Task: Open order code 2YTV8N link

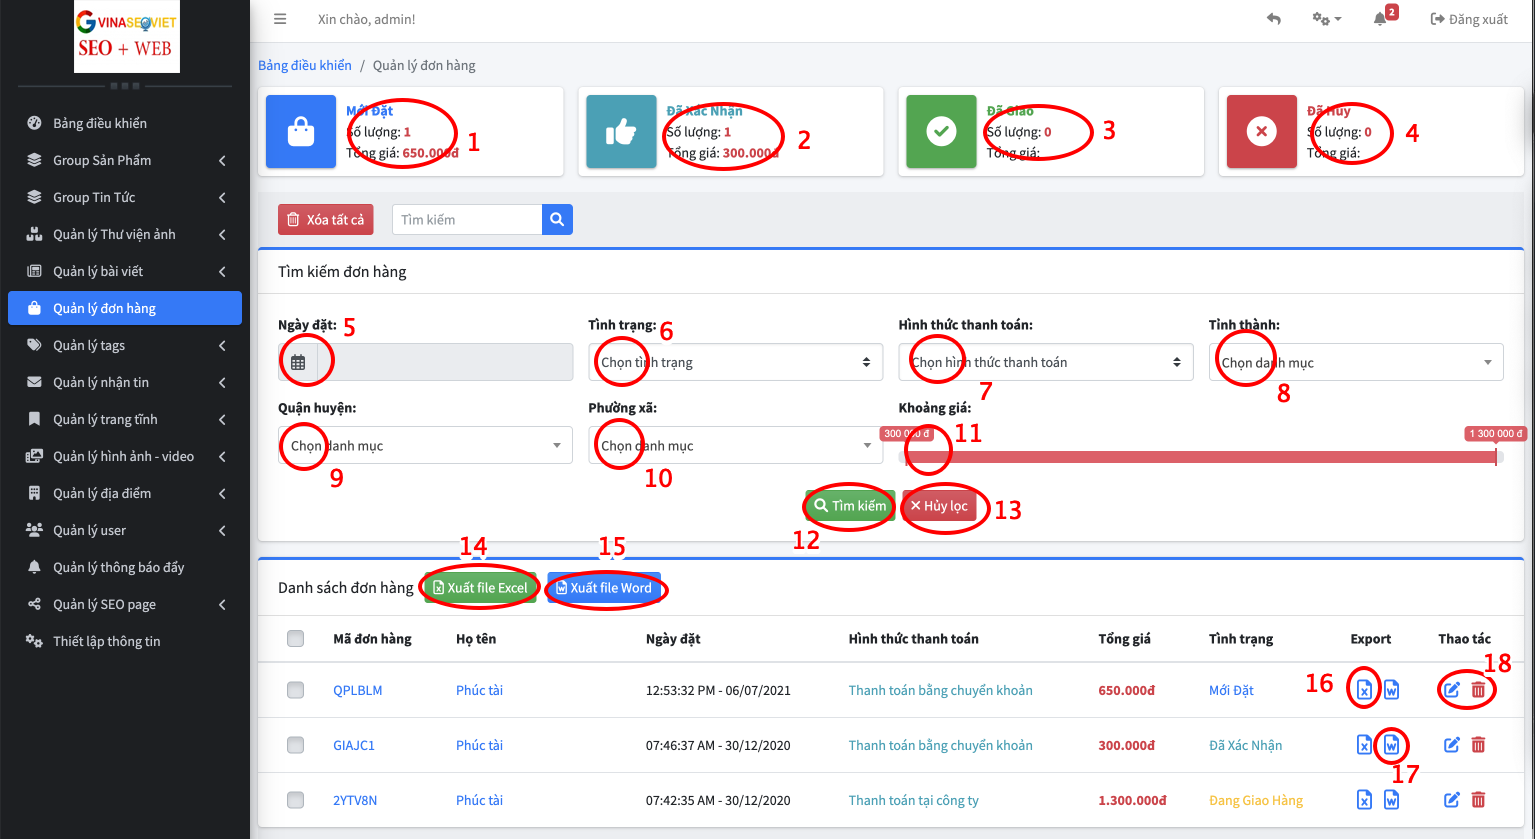Action: pos(355,800)
